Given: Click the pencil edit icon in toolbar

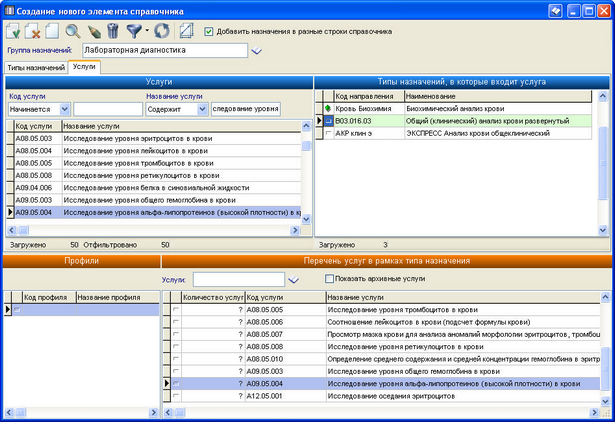Looking at the screenshot, I should point(94,31).
